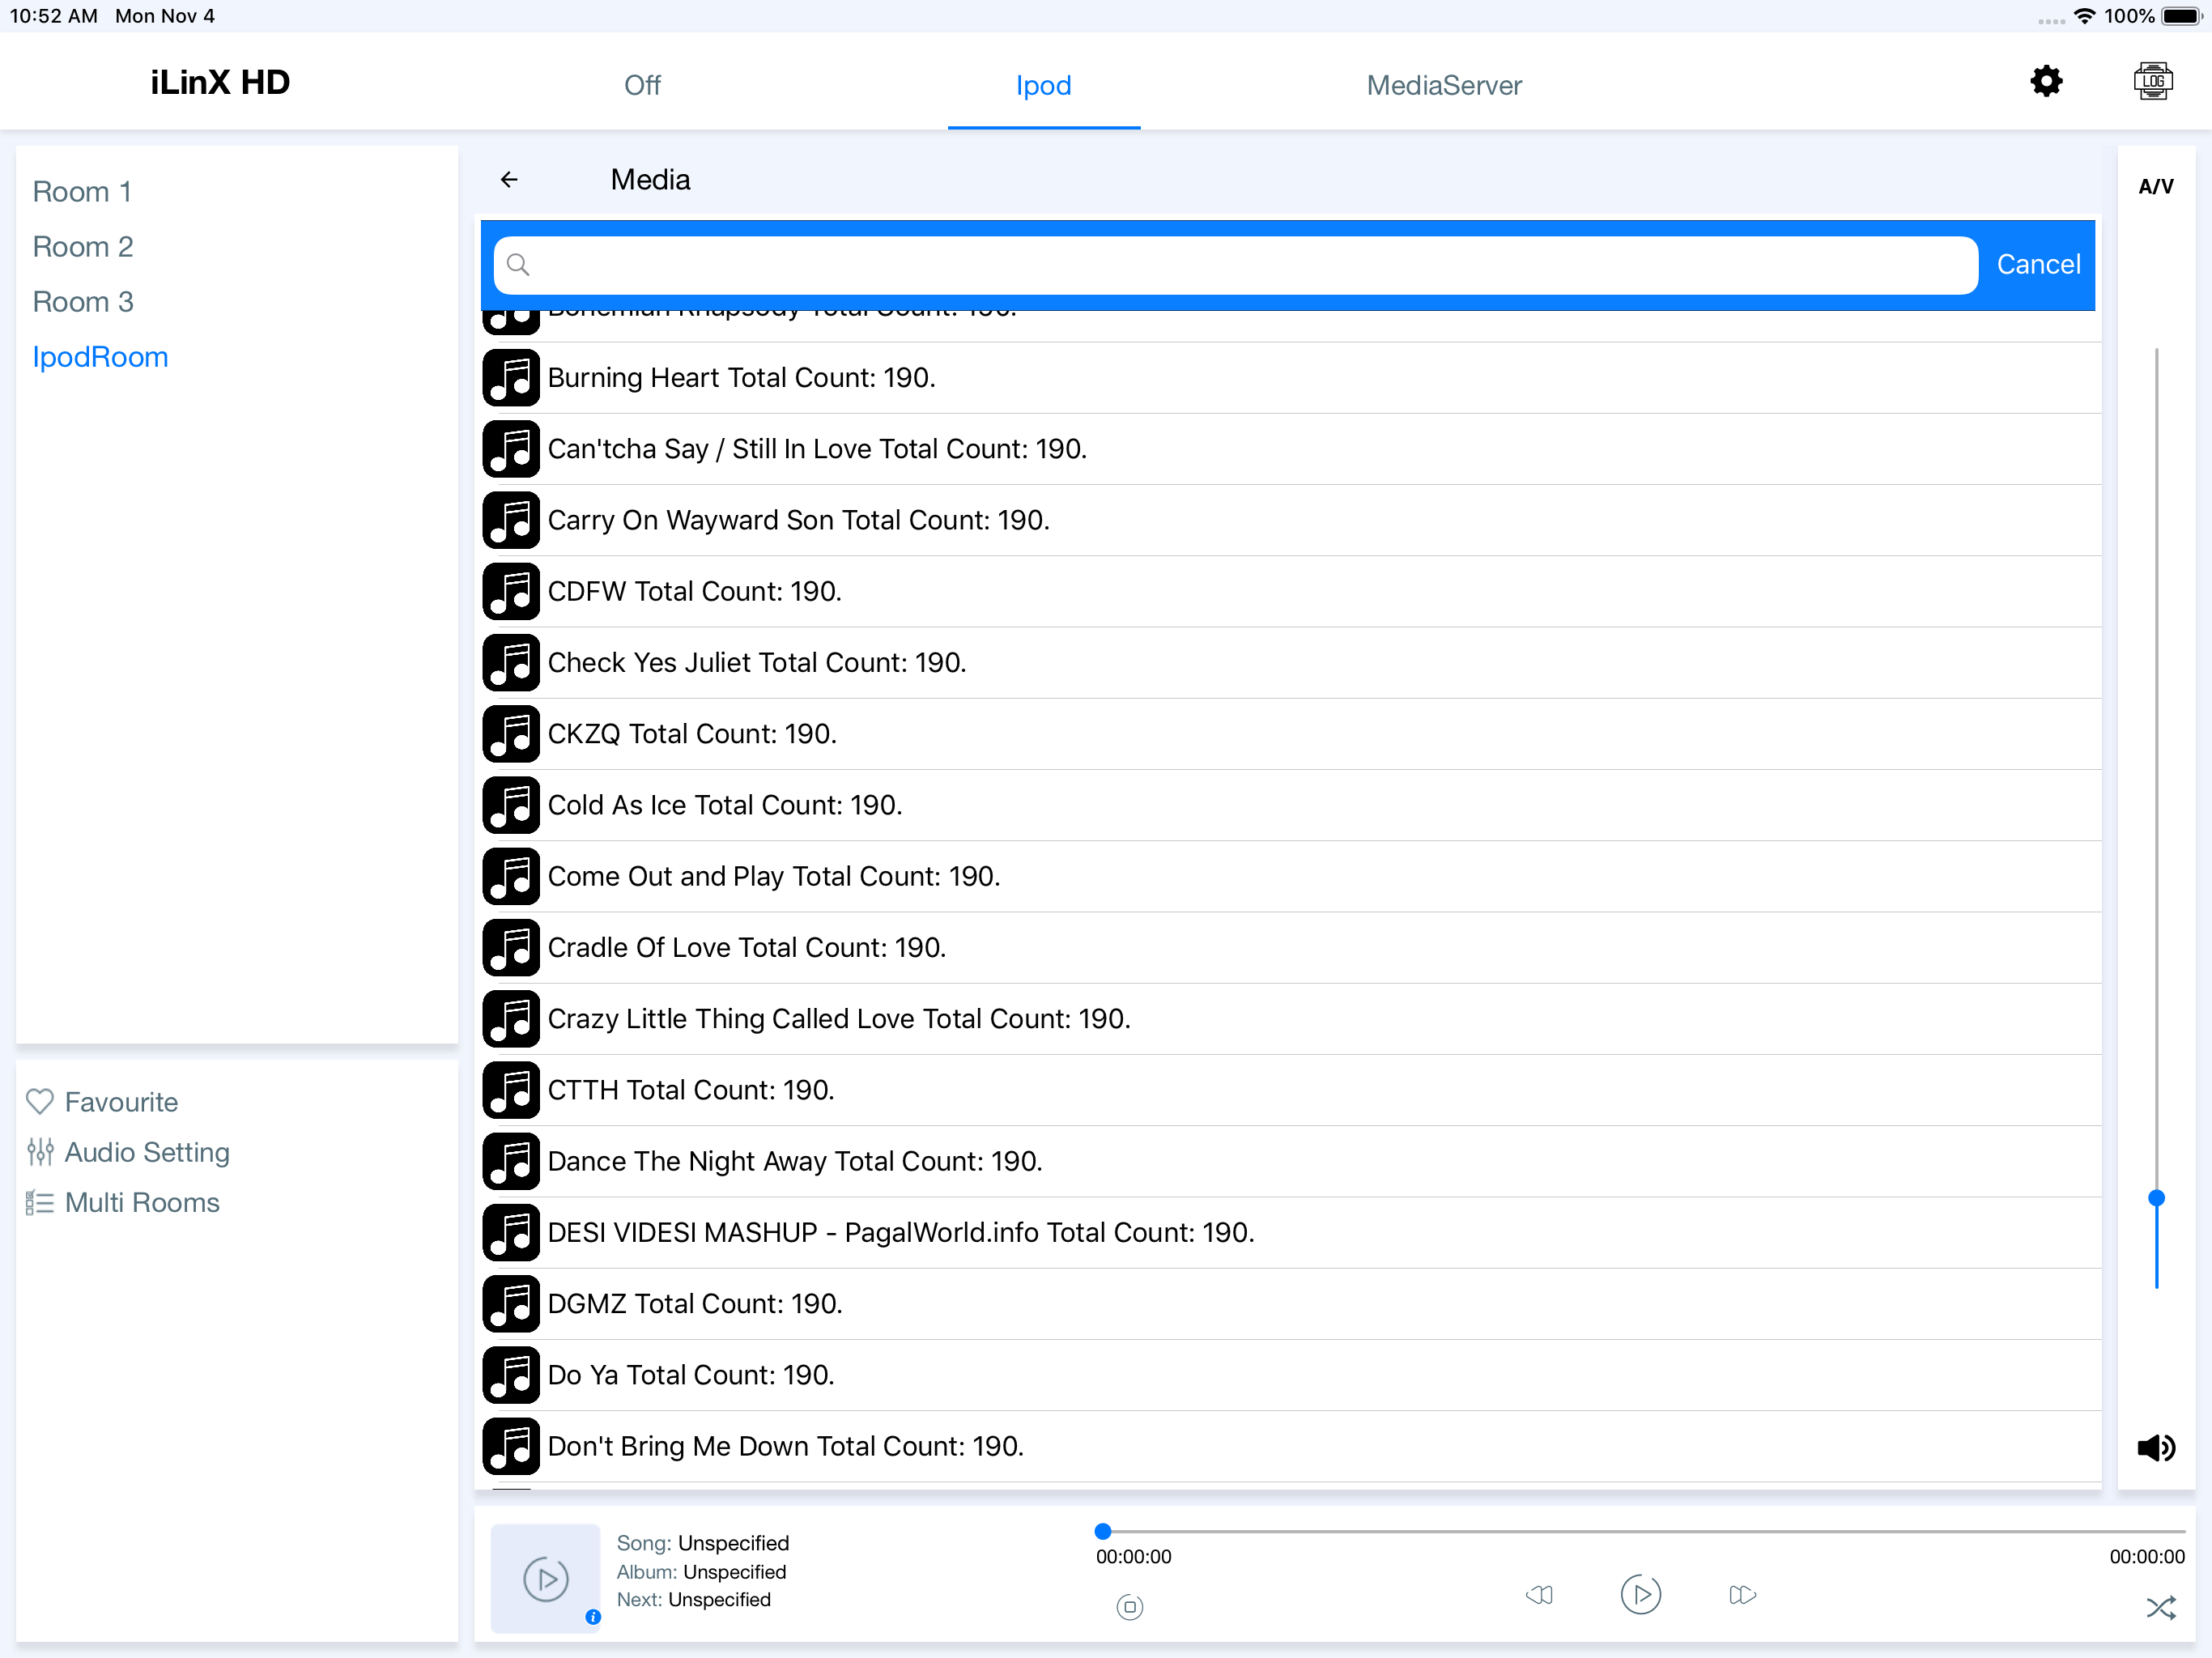Skip to next track

1742,1594
